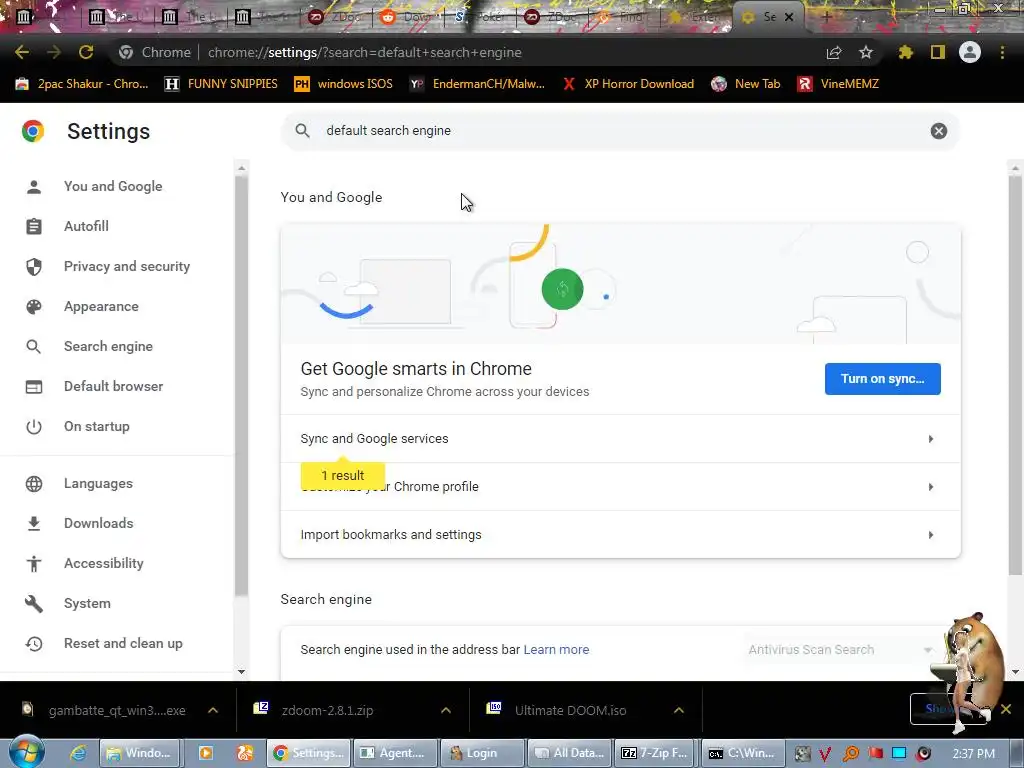Open Antivirus Scan Search dropdown
The image size is (1024, 768).
[x=840, y=650]
